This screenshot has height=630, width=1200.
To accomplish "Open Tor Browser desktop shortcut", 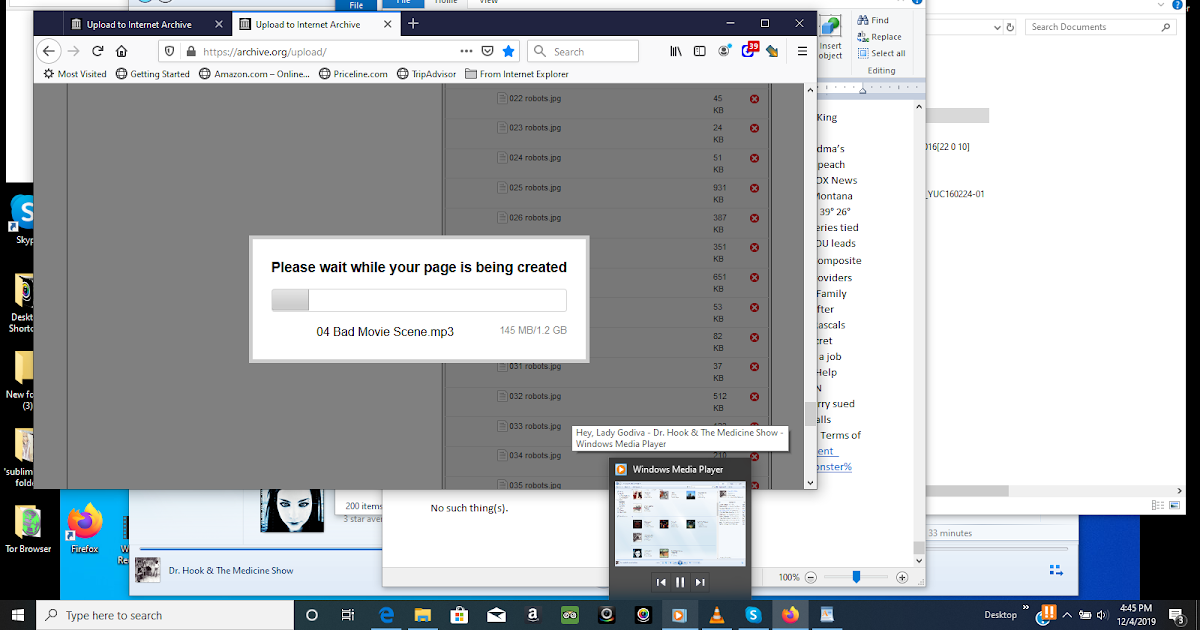I will pos(29,530).
